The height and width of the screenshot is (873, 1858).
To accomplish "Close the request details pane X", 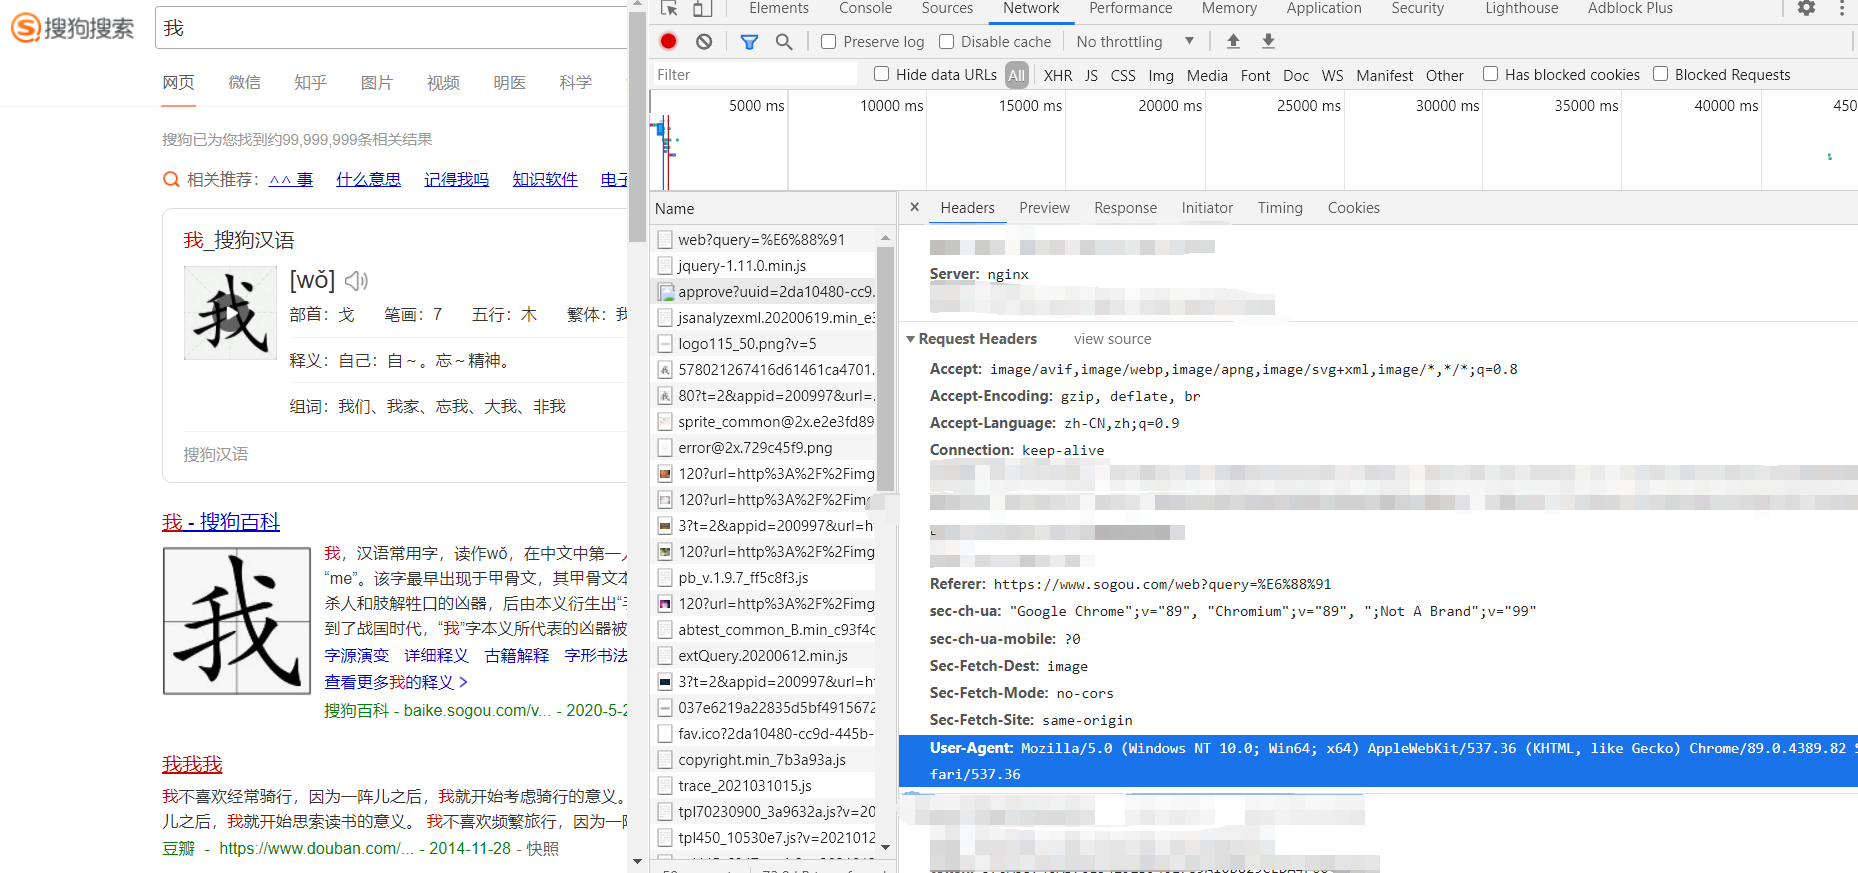I will pyautogui.click(x=914, y=207).
